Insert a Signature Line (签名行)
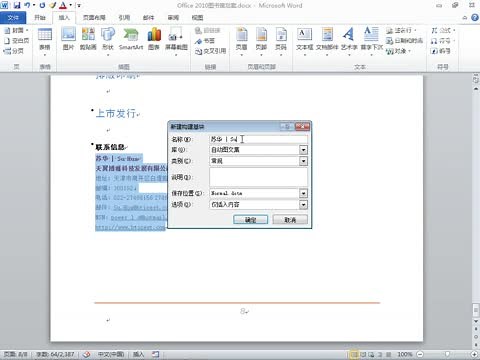This screenshot has width=480, height=360. [401, 31]
